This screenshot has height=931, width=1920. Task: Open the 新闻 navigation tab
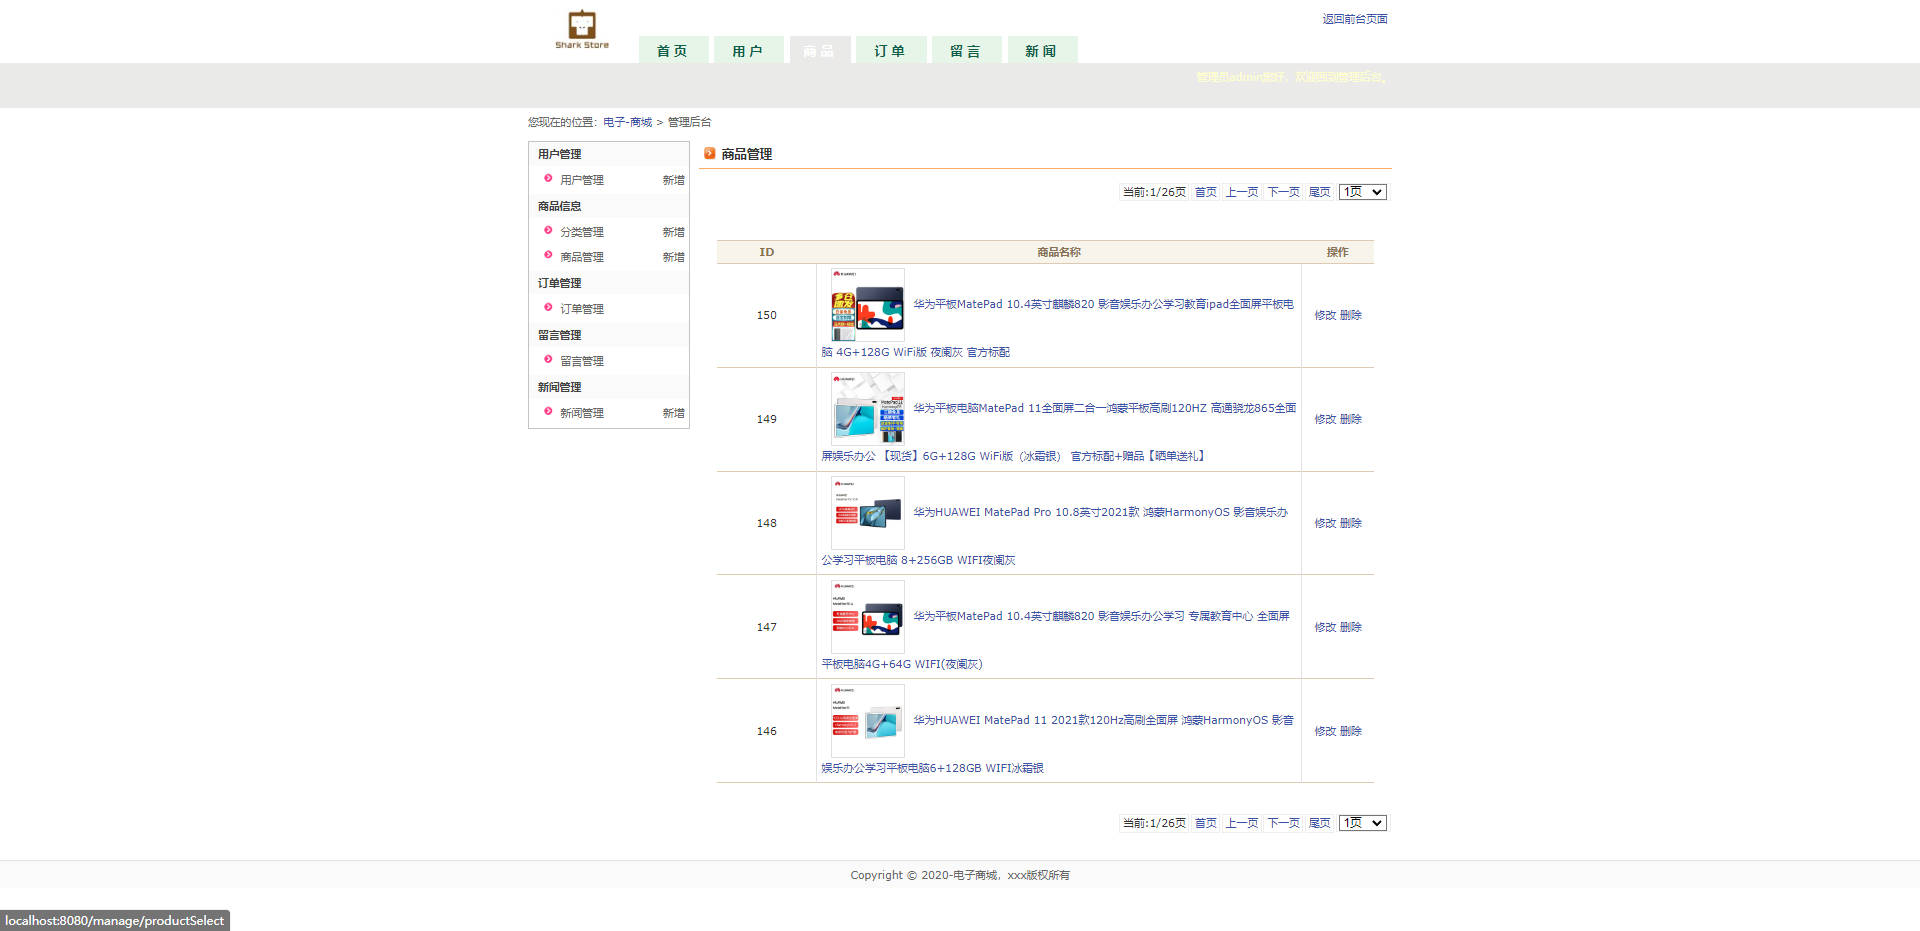pos(1041,50)
